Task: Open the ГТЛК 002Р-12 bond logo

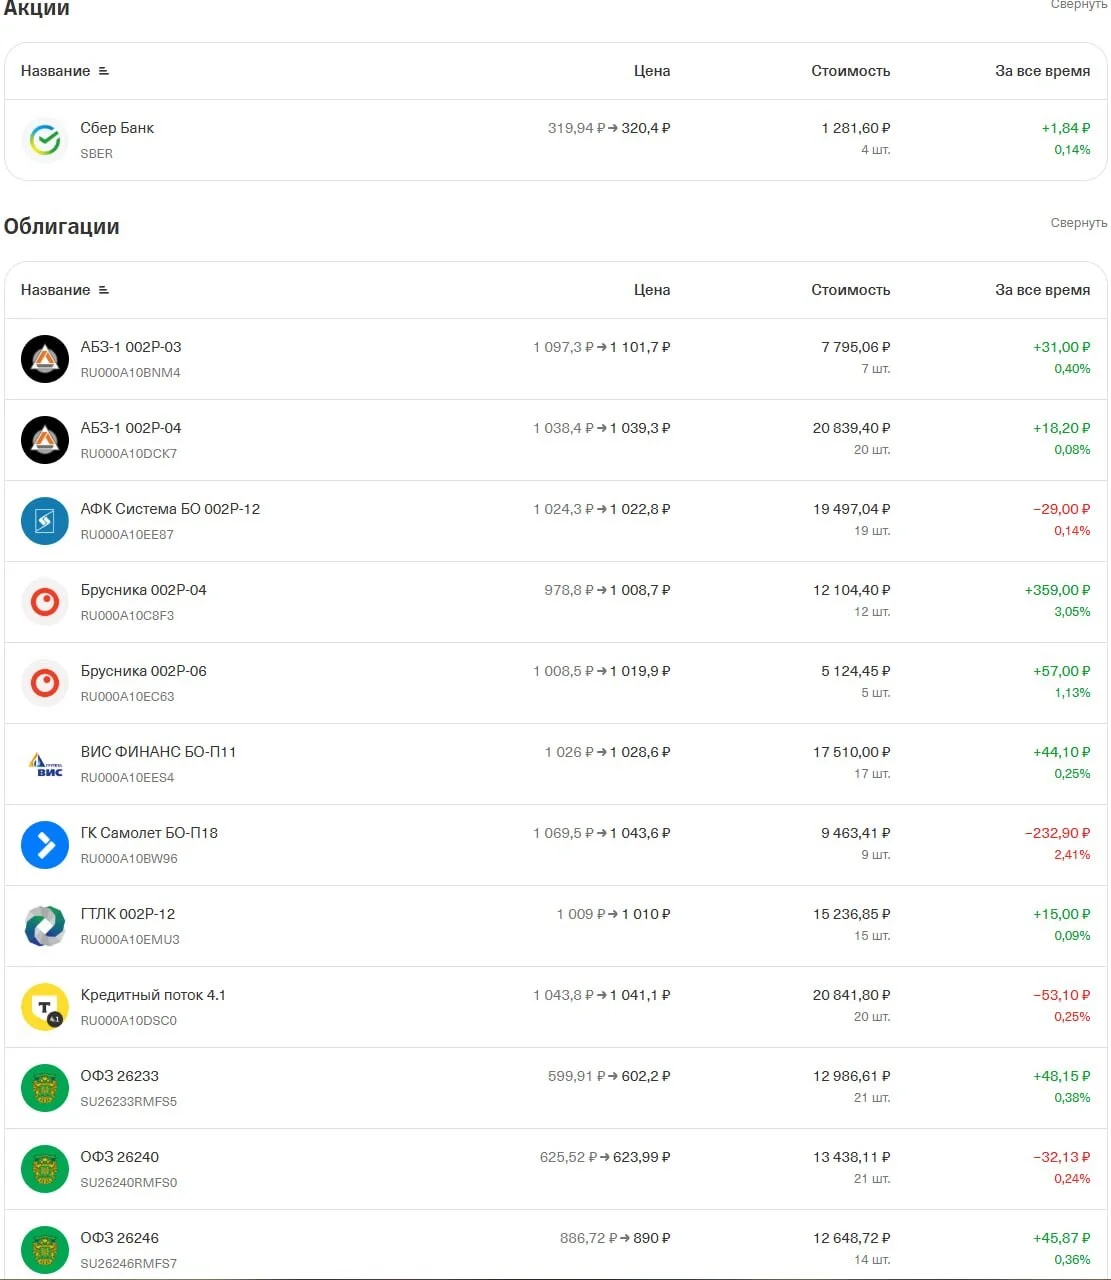Action: point(45,926)
